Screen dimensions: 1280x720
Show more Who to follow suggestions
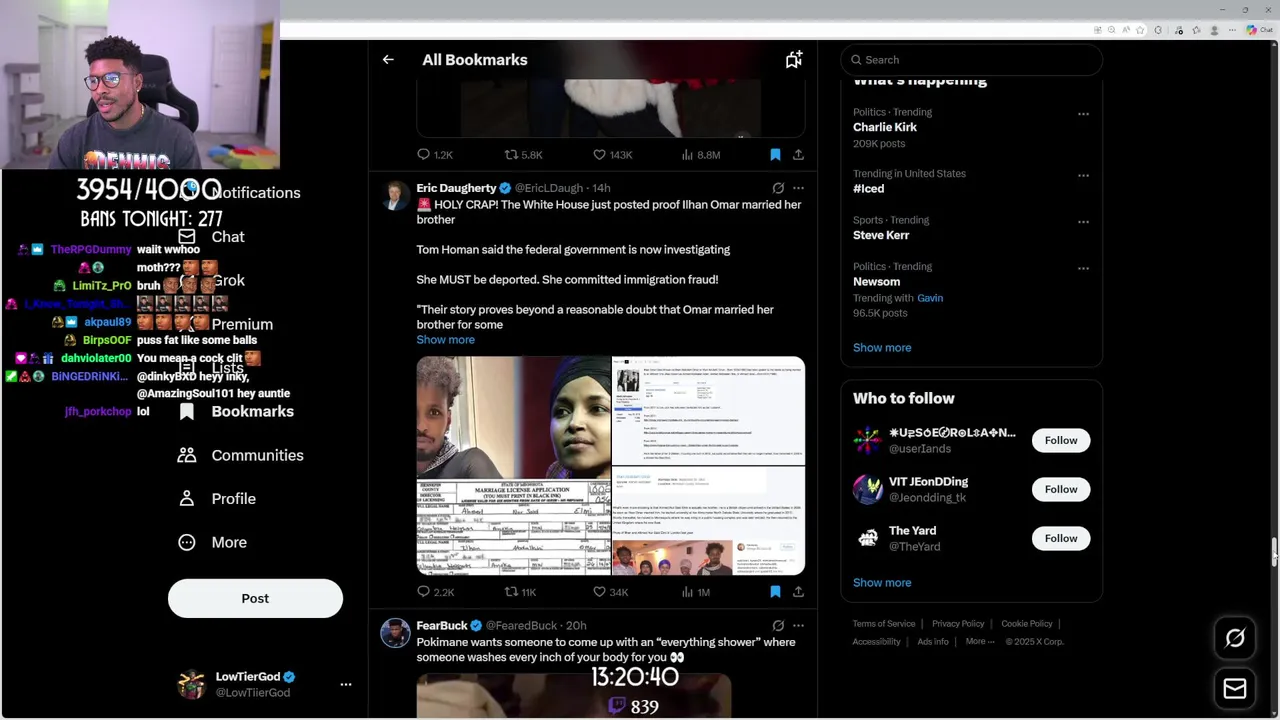[x=882, y=583]
